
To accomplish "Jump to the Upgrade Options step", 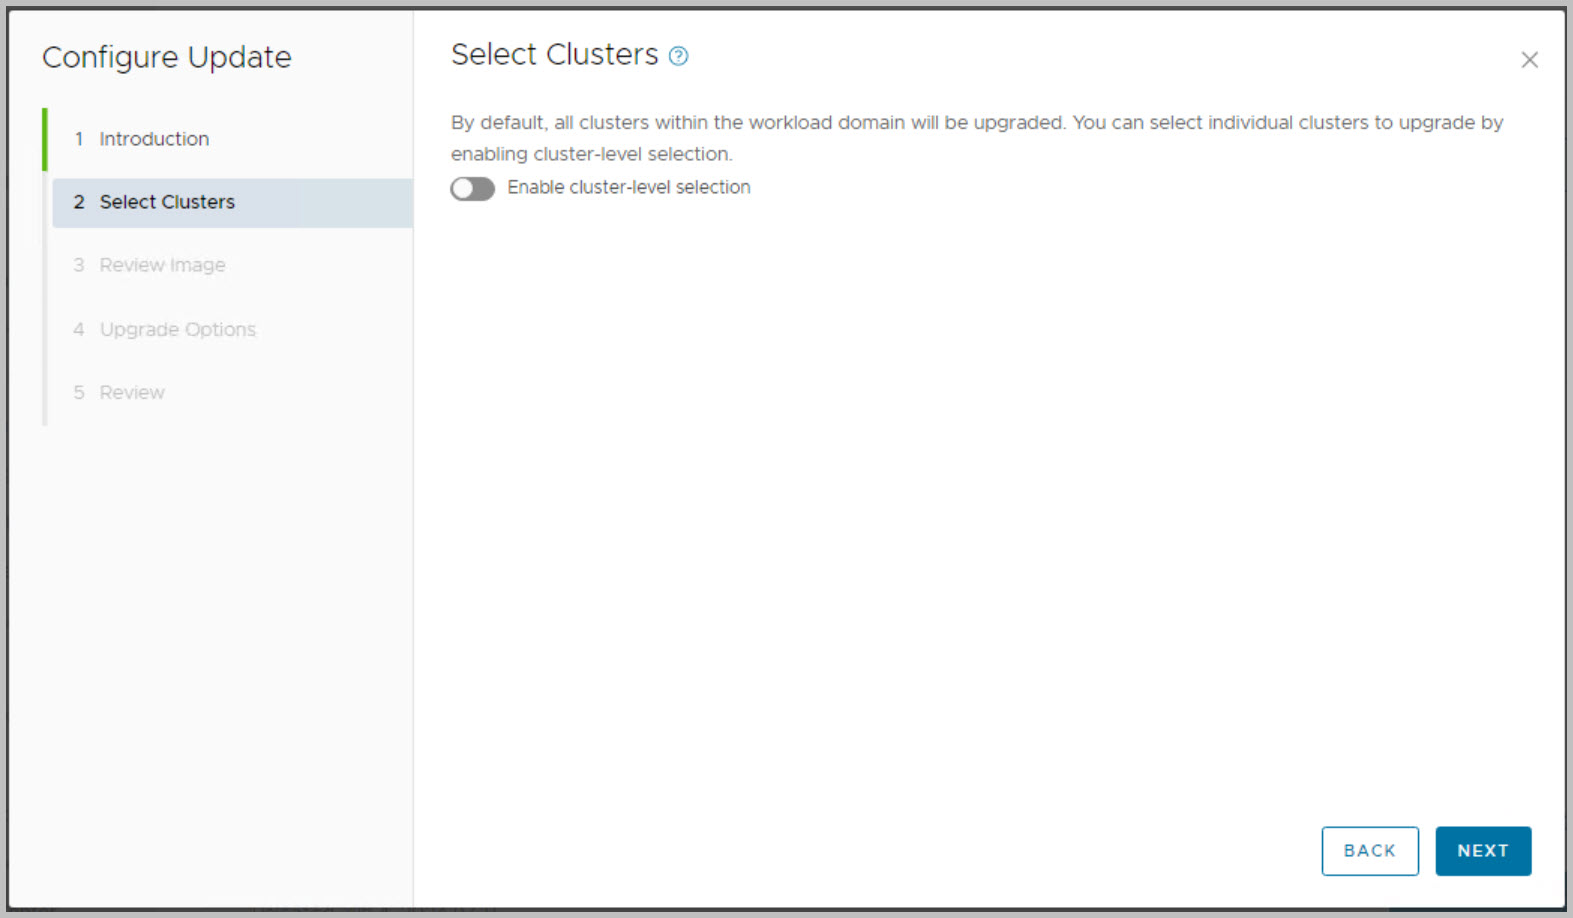I will [177, 329].
